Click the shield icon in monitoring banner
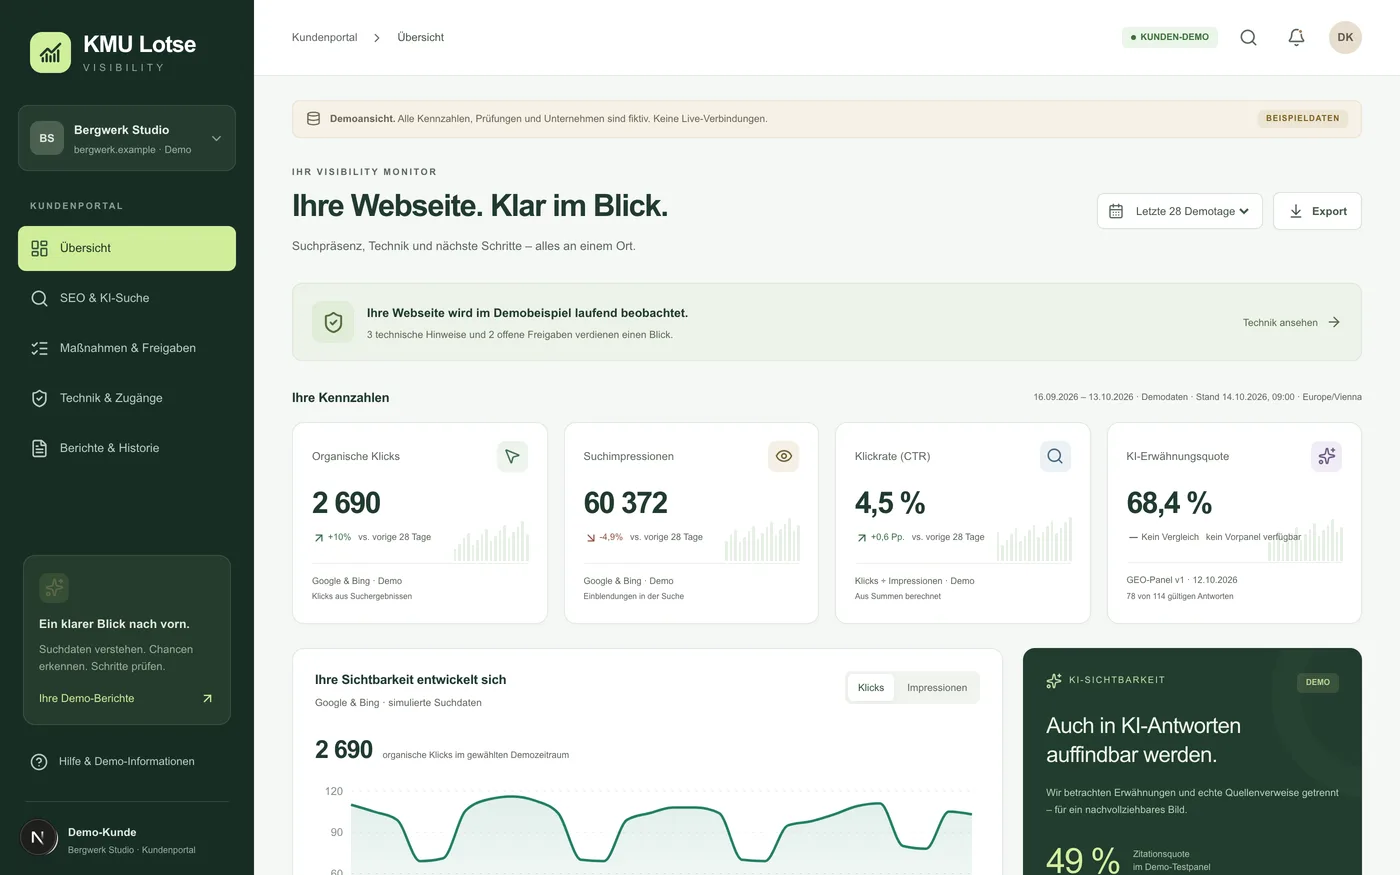The image size is (1400, 875). [x=333, y=322]
